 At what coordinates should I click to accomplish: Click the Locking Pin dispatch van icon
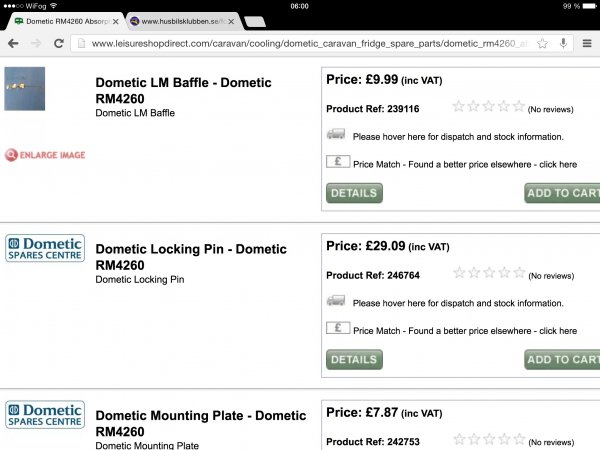(337, 301)
